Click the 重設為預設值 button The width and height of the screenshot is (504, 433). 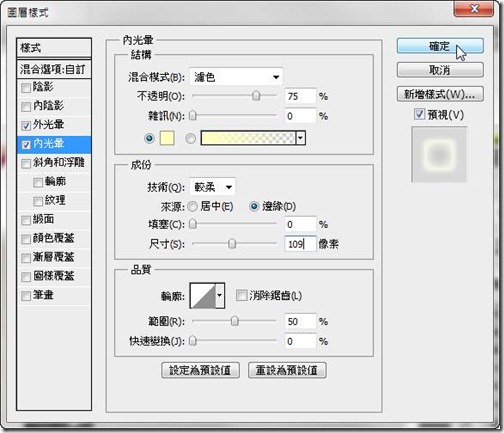[287, 370]
